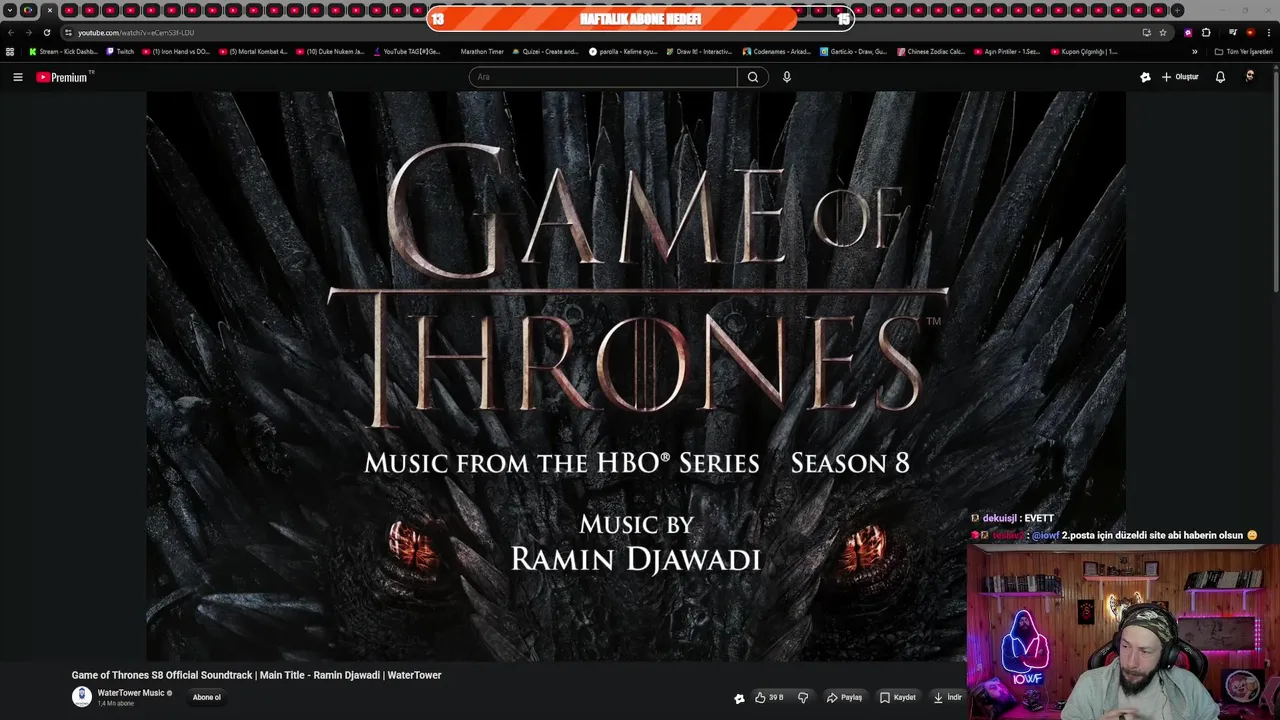View site information icon in address bar

click(68, 33)
